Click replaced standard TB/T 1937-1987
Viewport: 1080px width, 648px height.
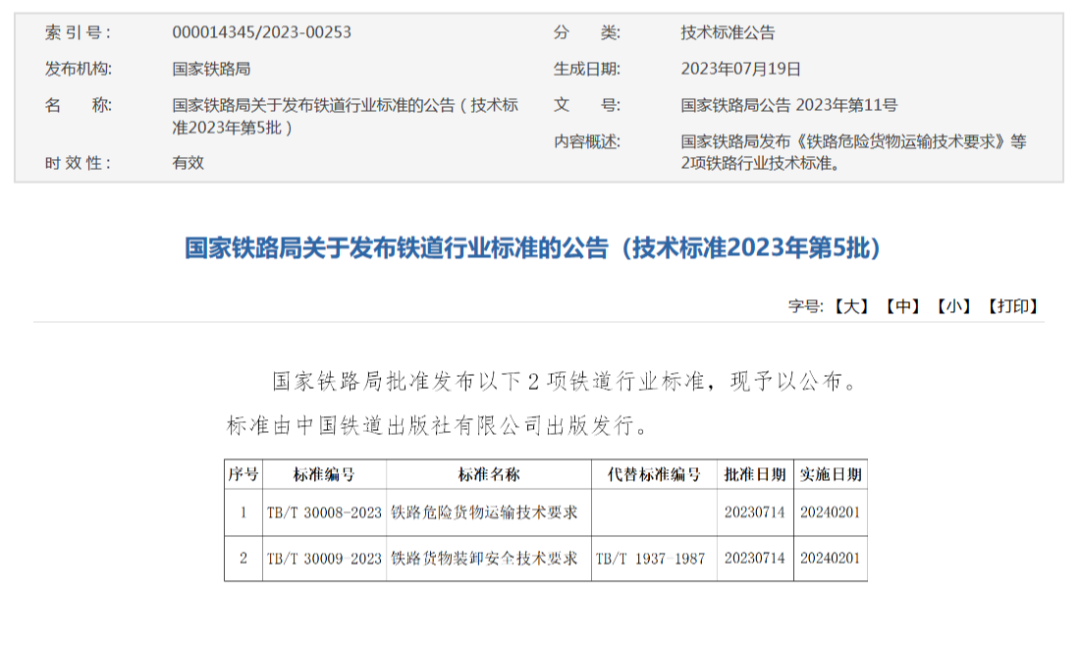651,558
